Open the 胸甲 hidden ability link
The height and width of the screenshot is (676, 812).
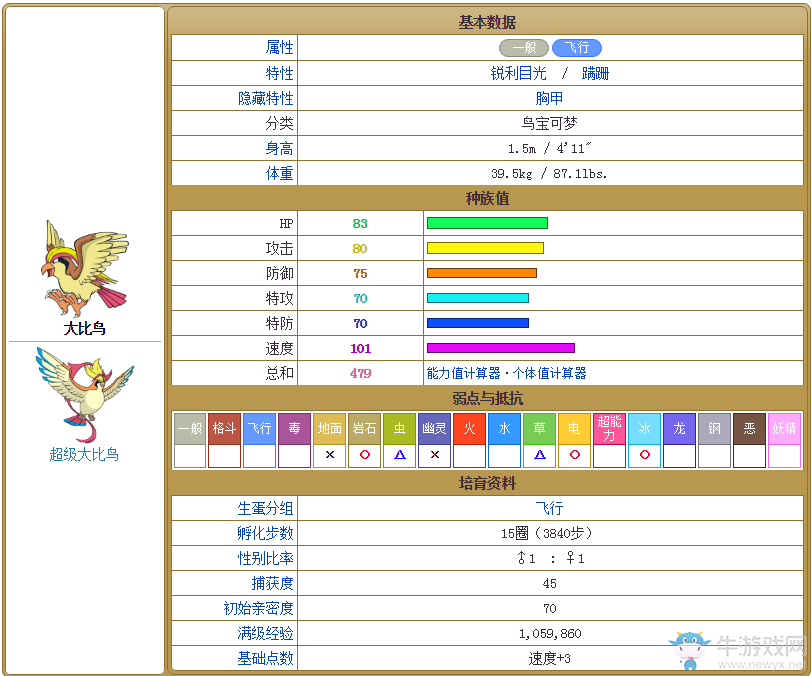pos(549,98)
